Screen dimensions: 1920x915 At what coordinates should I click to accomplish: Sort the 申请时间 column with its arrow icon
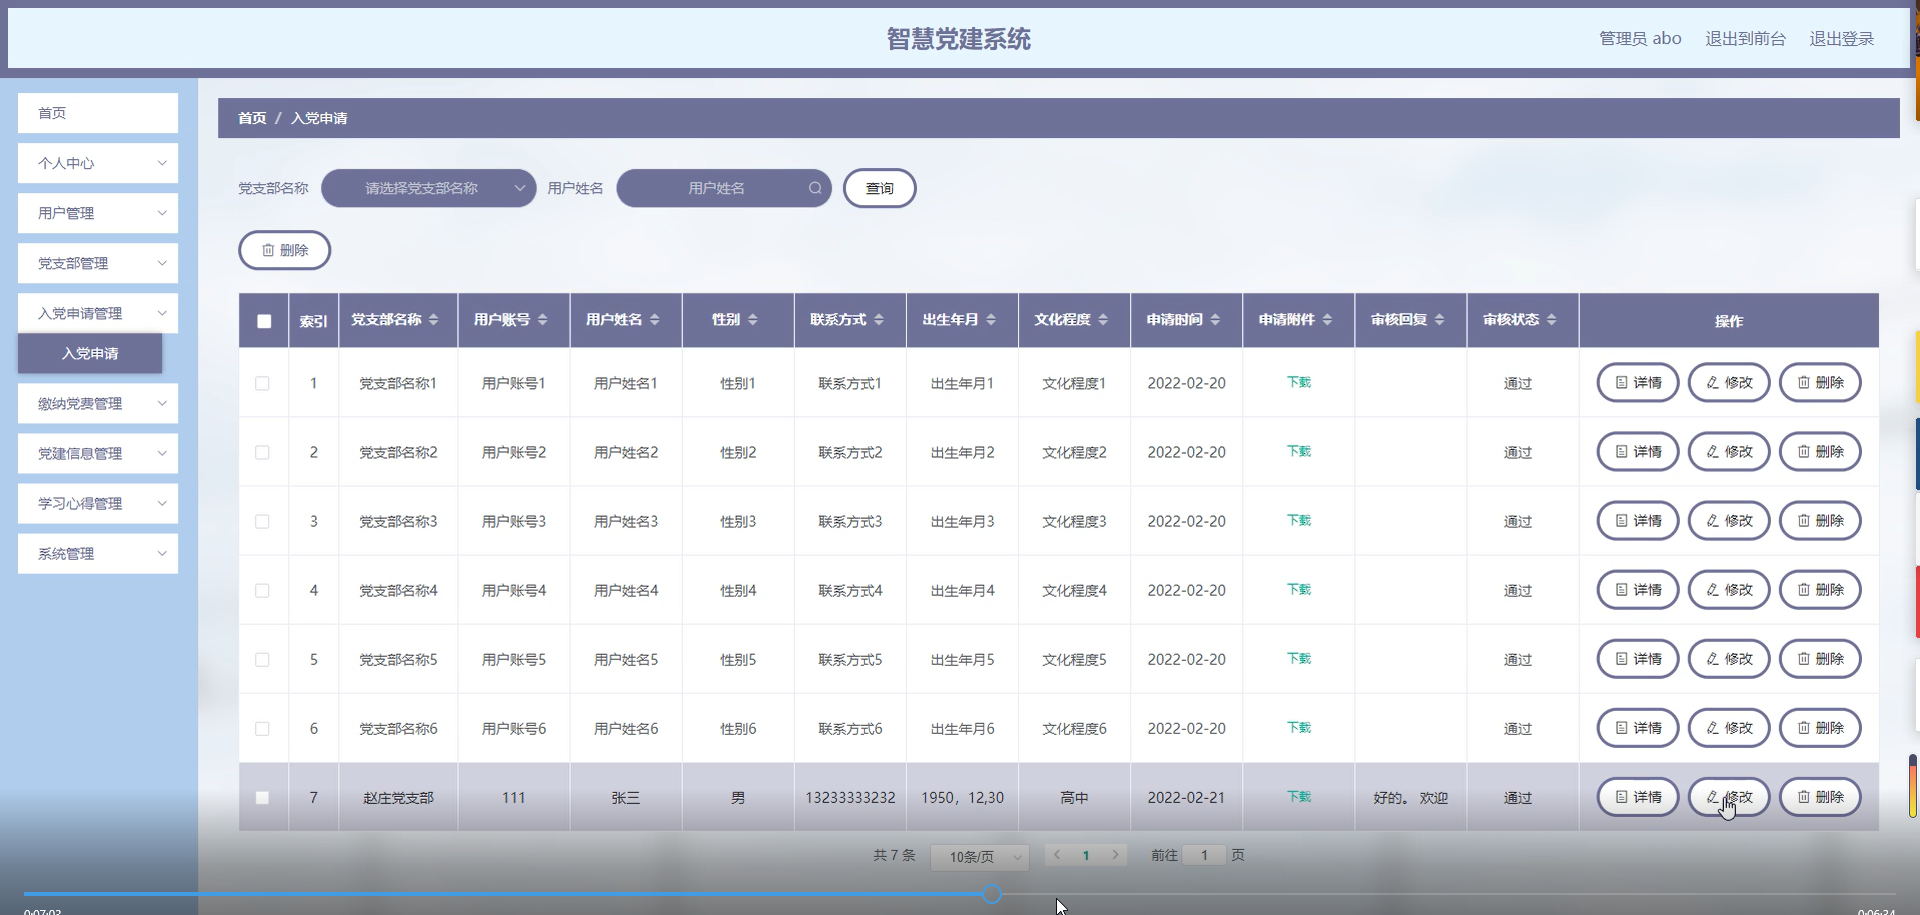coord(1215,320)
